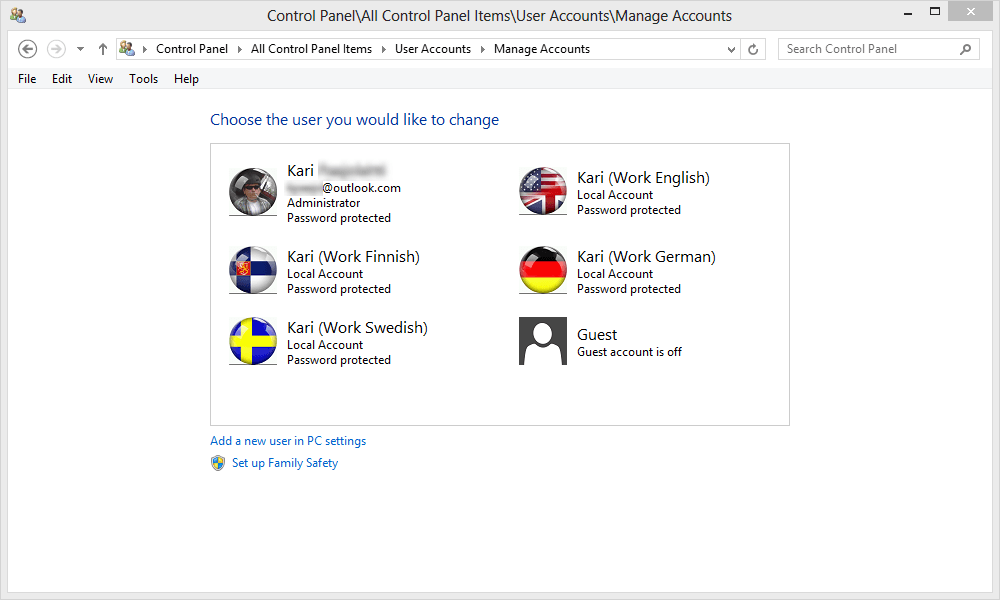Open the View menu

[x=100, y=78]
